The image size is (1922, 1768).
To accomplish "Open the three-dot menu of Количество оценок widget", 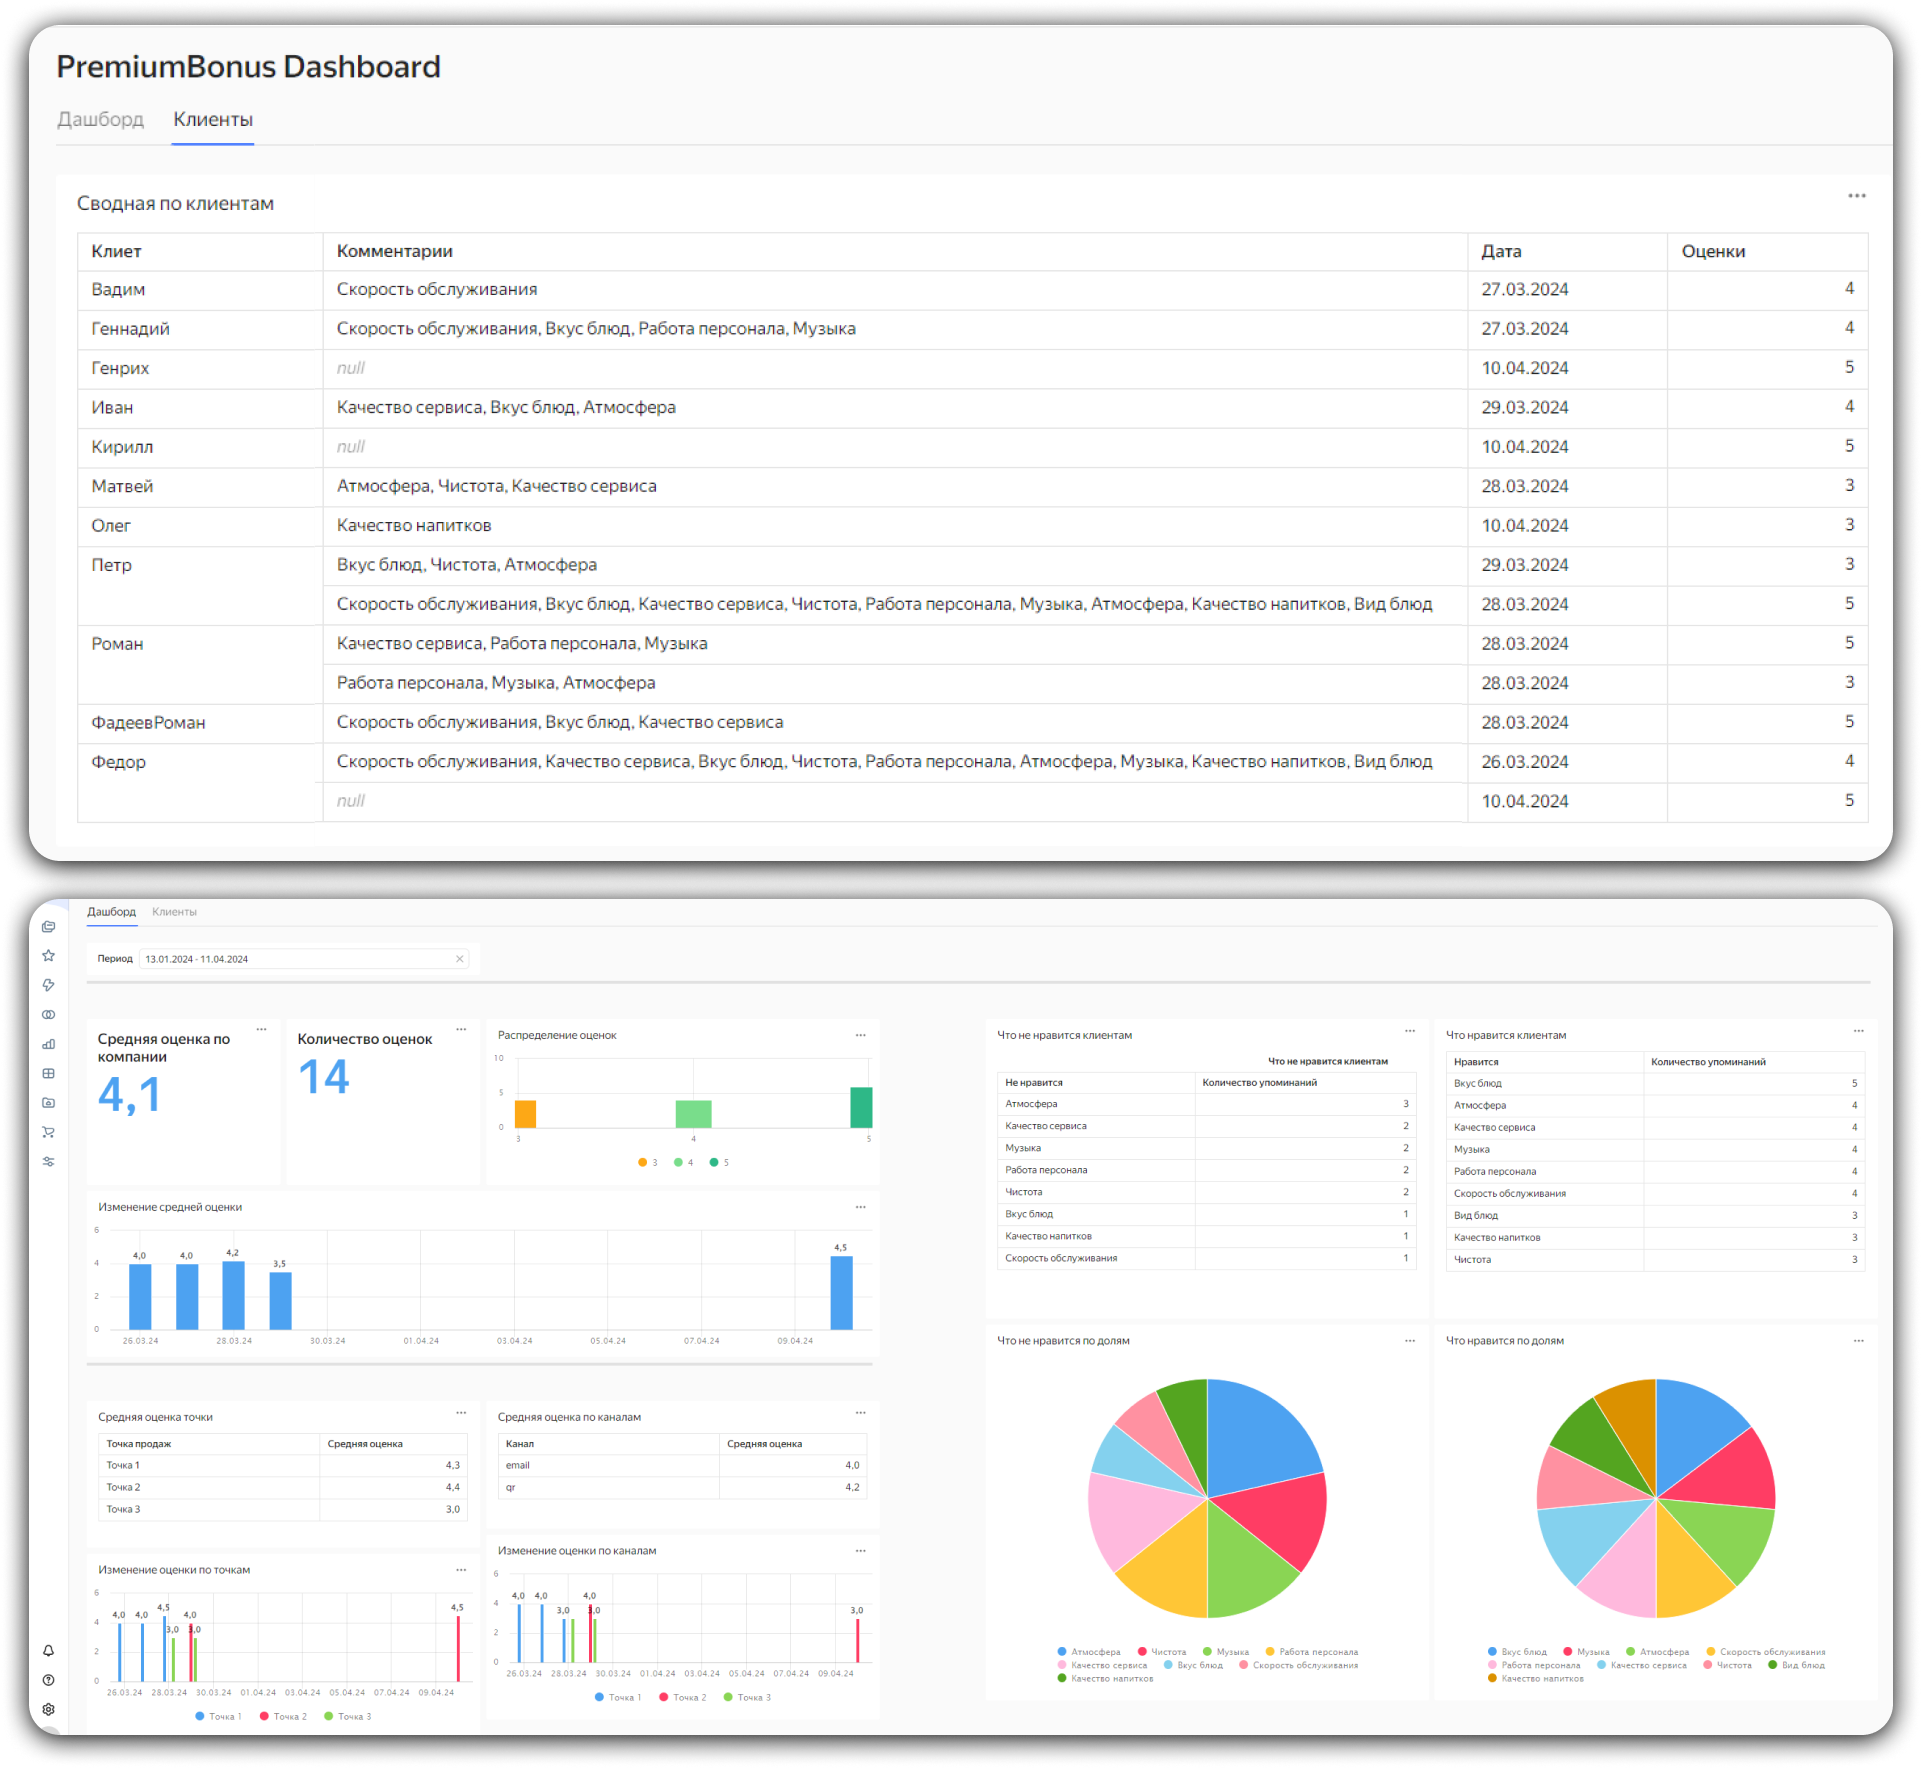I will (461, 1029).
